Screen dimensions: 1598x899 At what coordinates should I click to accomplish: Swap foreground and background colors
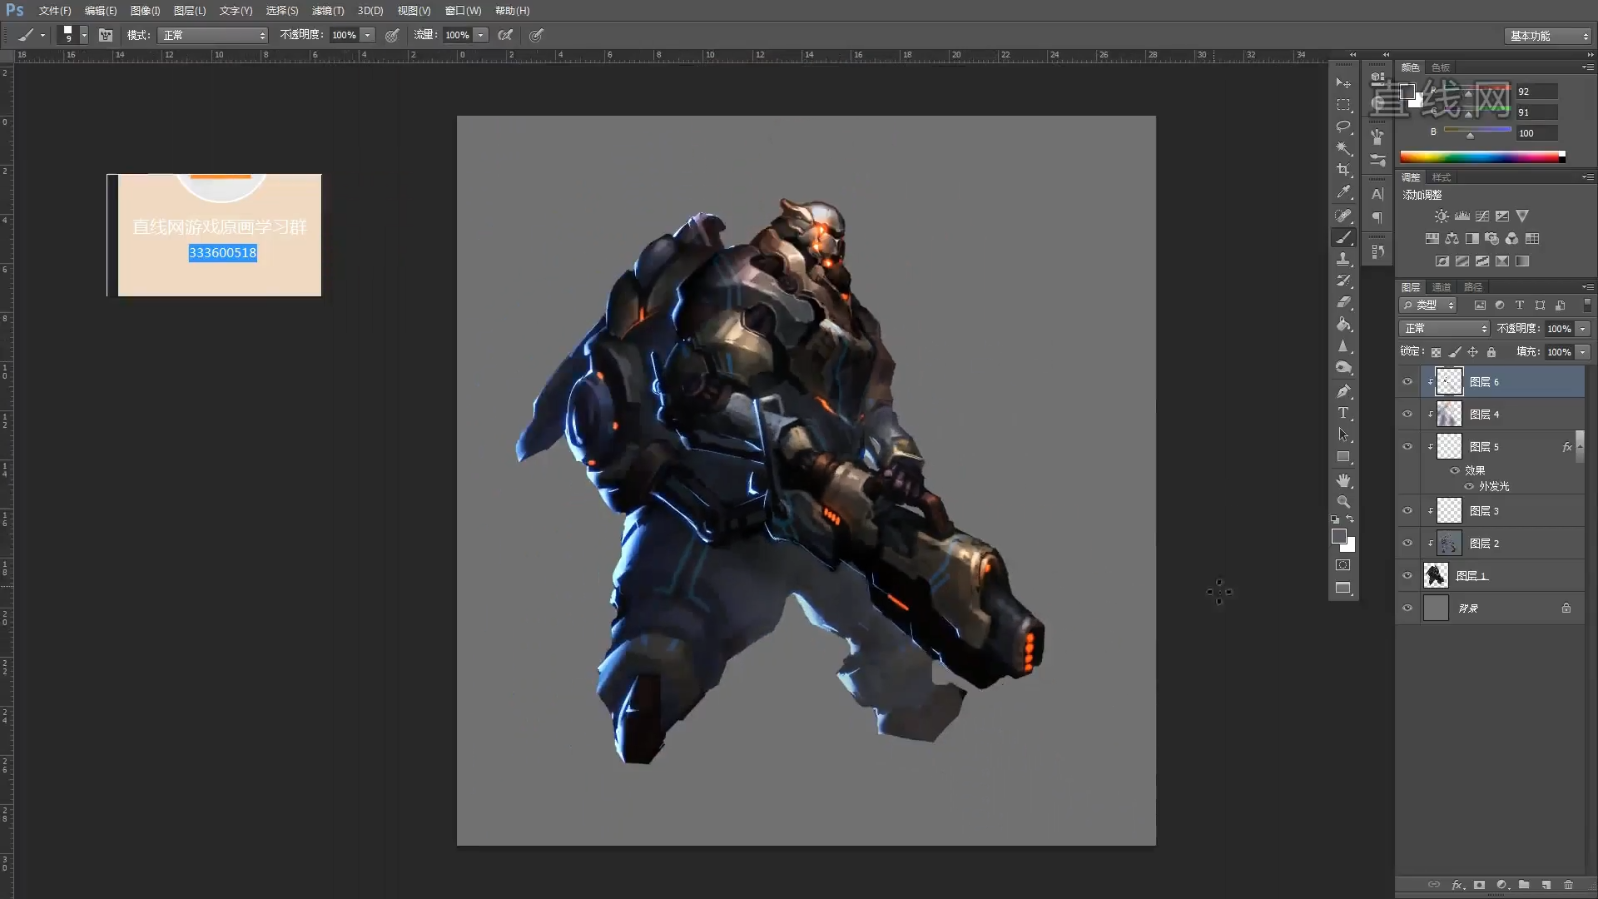tap(1350, 519)
